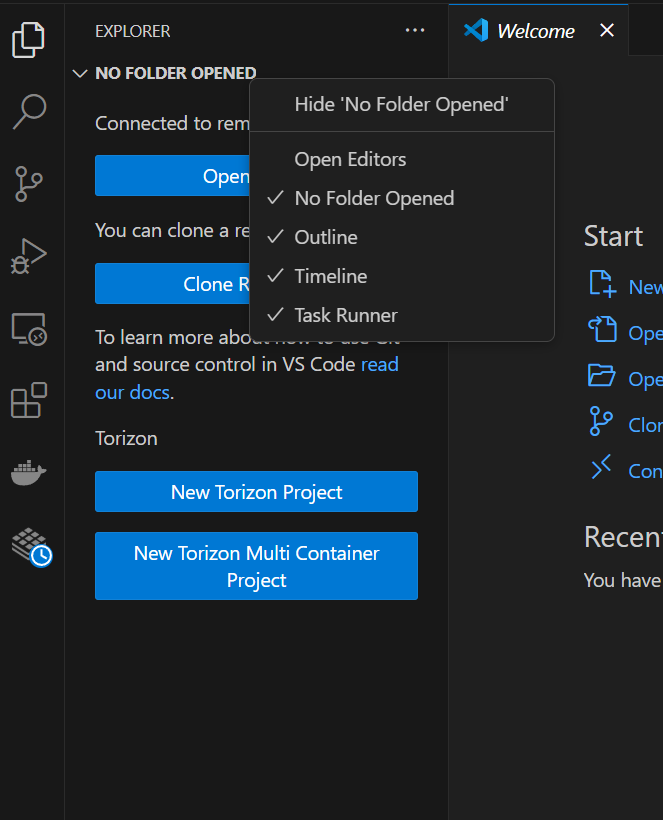The image size is (663, 820).
Task: Uncheck Task Runner in the views menu
Action: pos(402,315)
